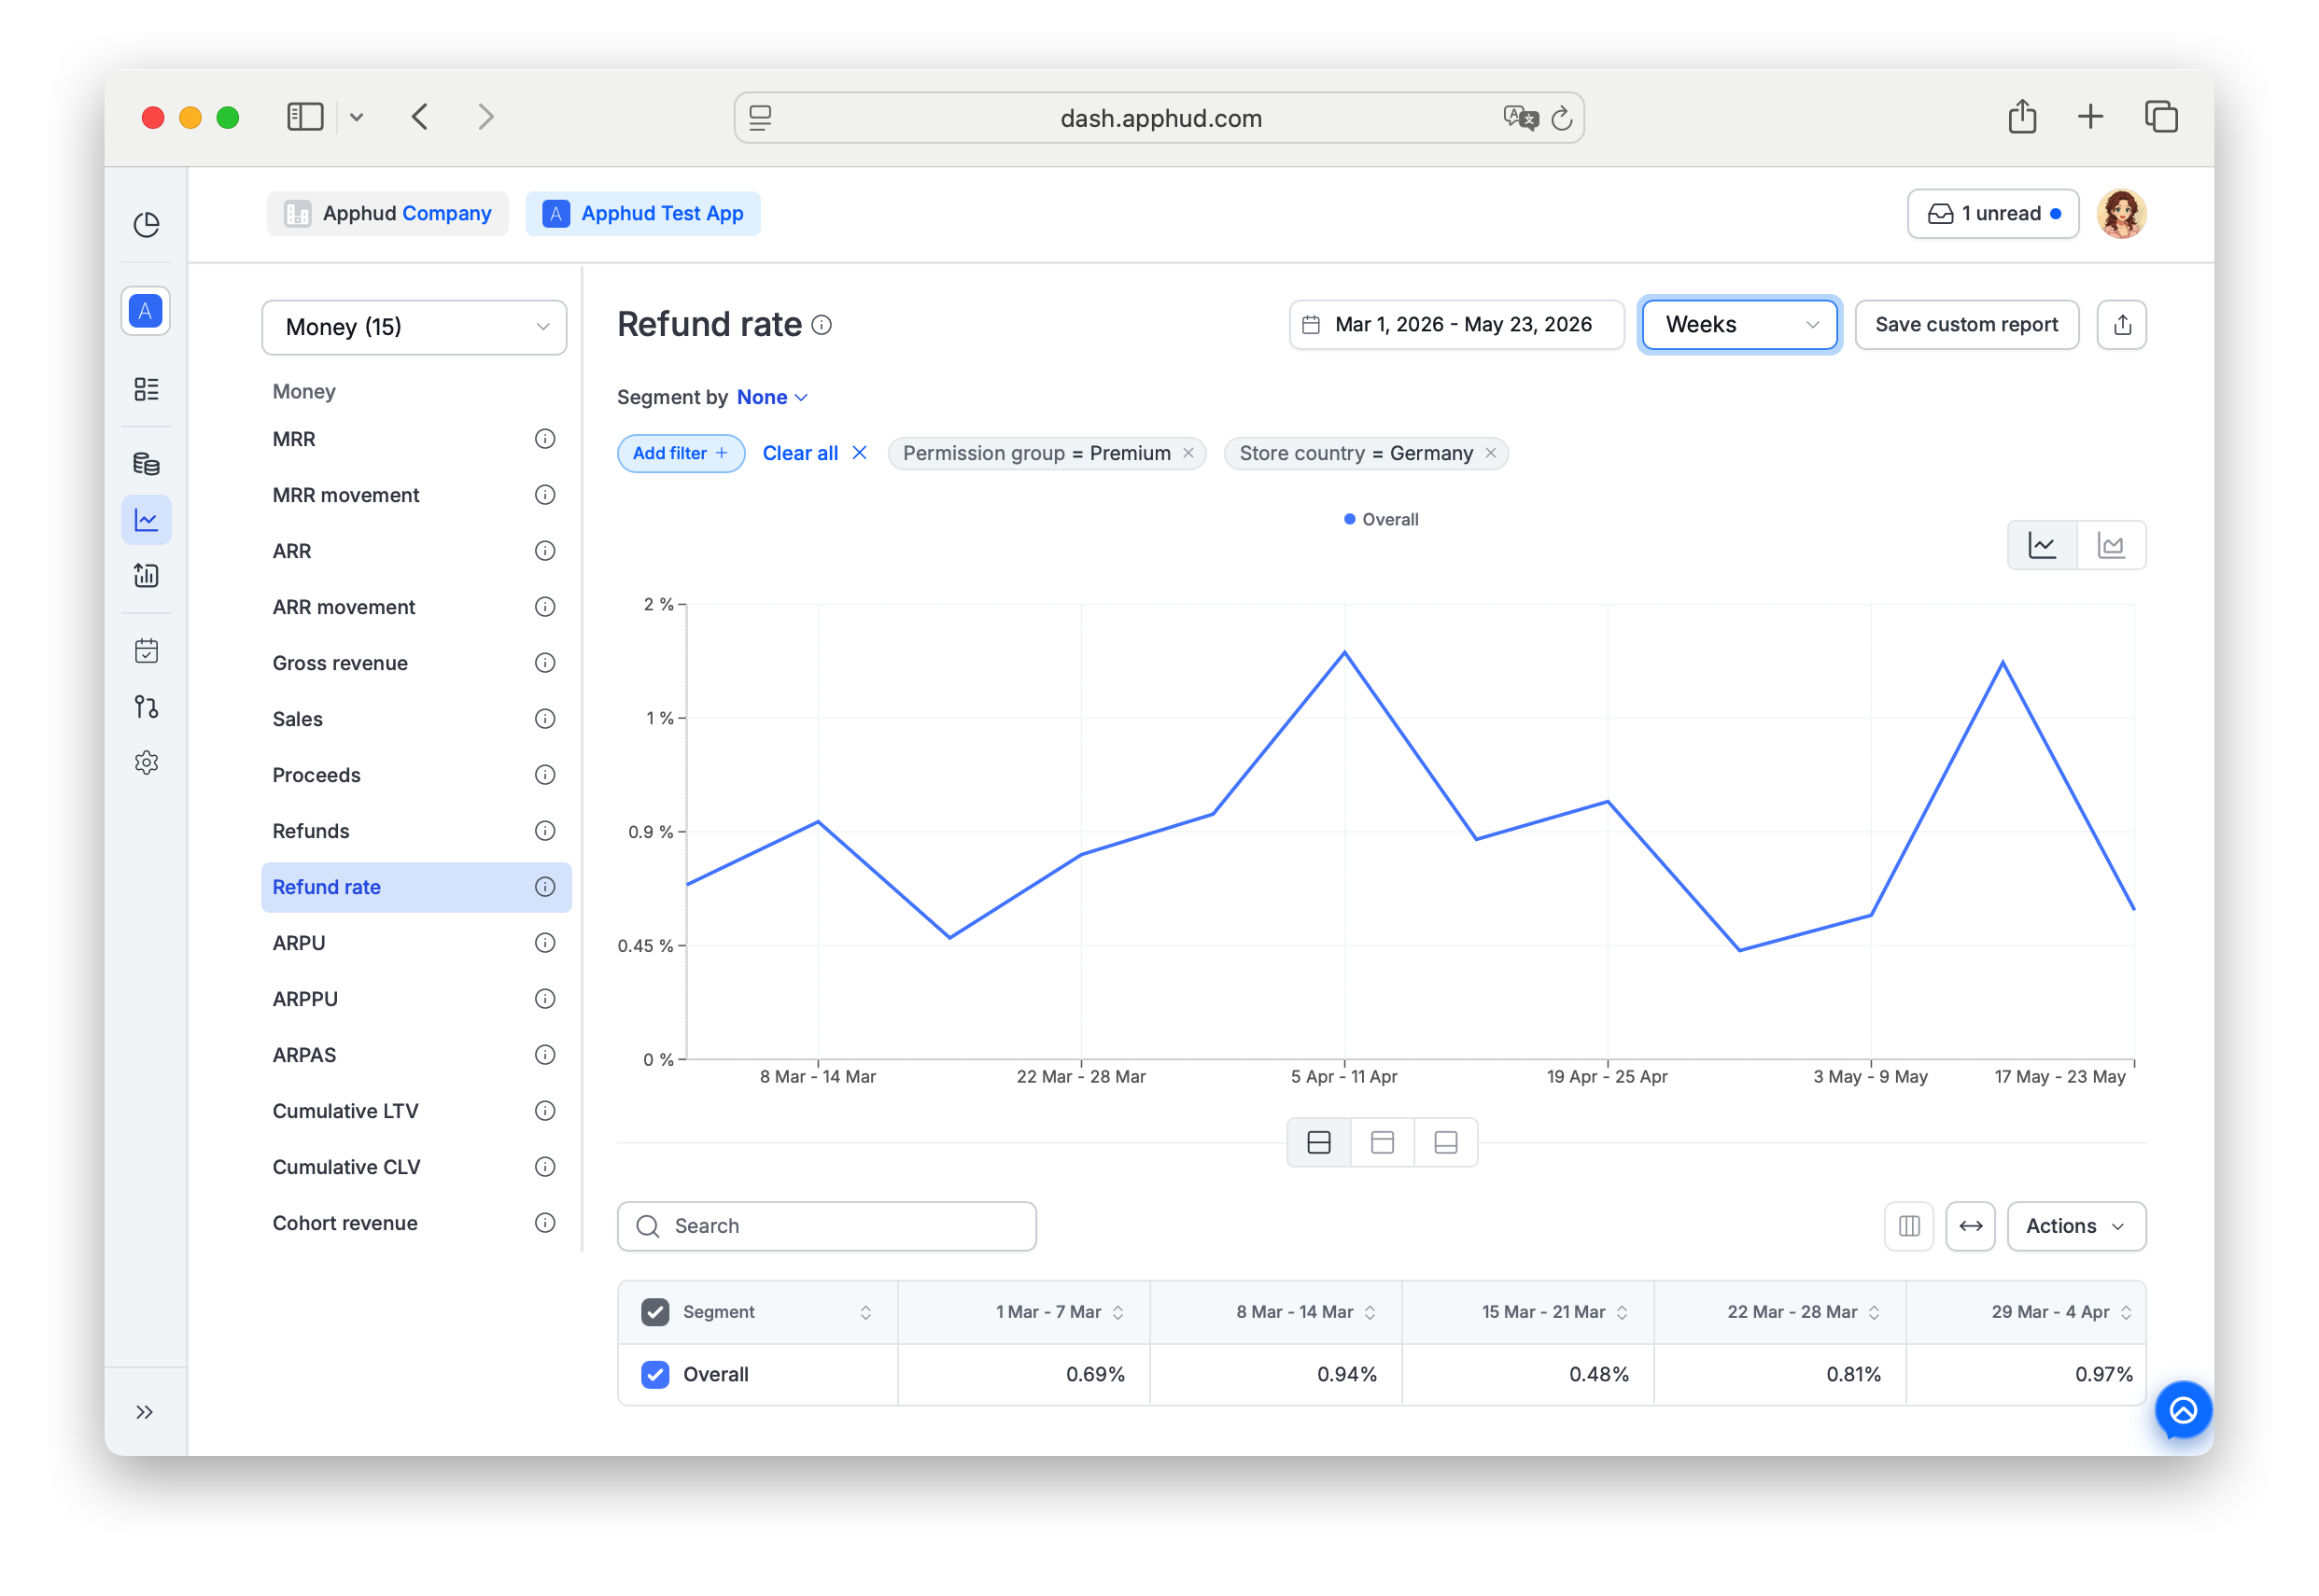Open the dashboard list sidebar icon
The height and width of the screenshot is (1596, 2319).
click(146, 389)
